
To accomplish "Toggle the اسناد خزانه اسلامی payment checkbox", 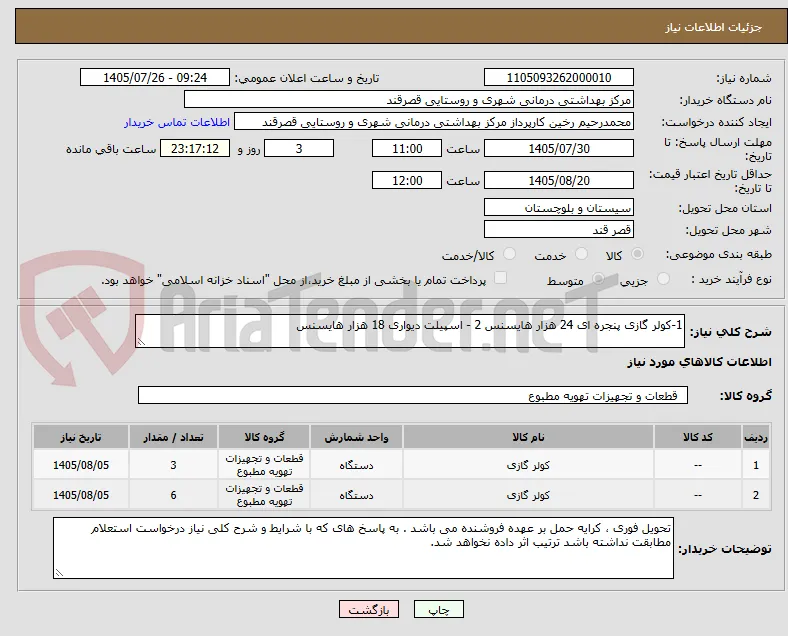I will tap(500, 278).
